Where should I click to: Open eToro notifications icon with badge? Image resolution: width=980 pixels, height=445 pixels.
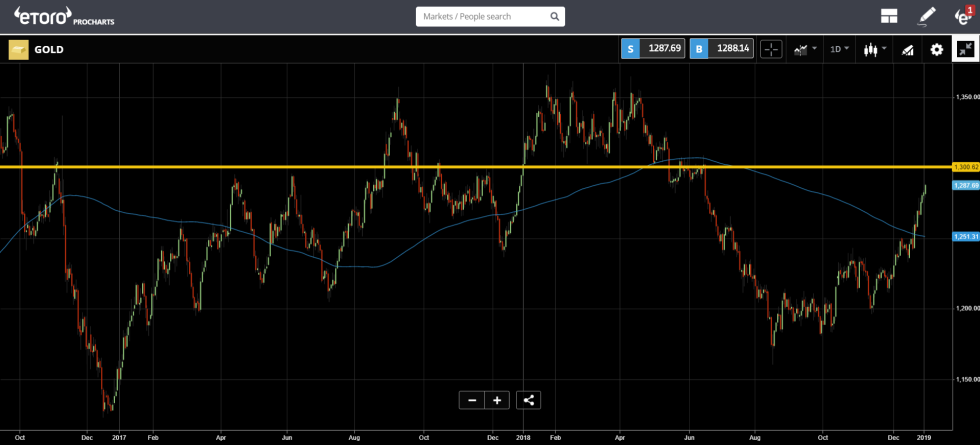(962, 16)
